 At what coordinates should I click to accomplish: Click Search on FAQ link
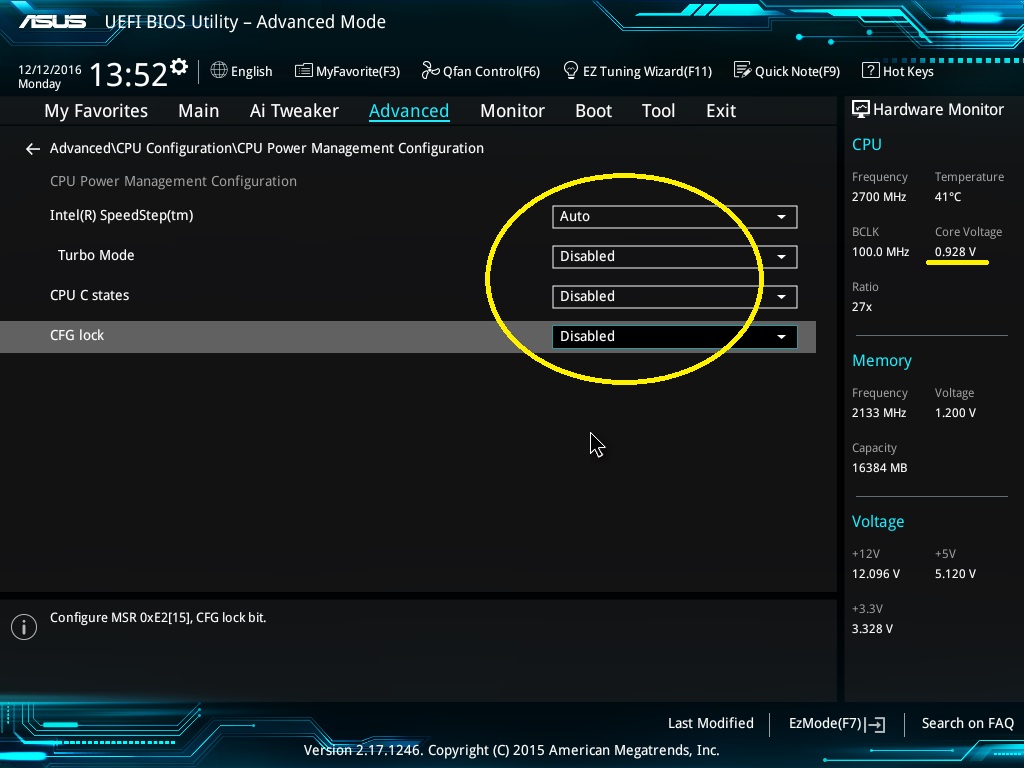967,723
